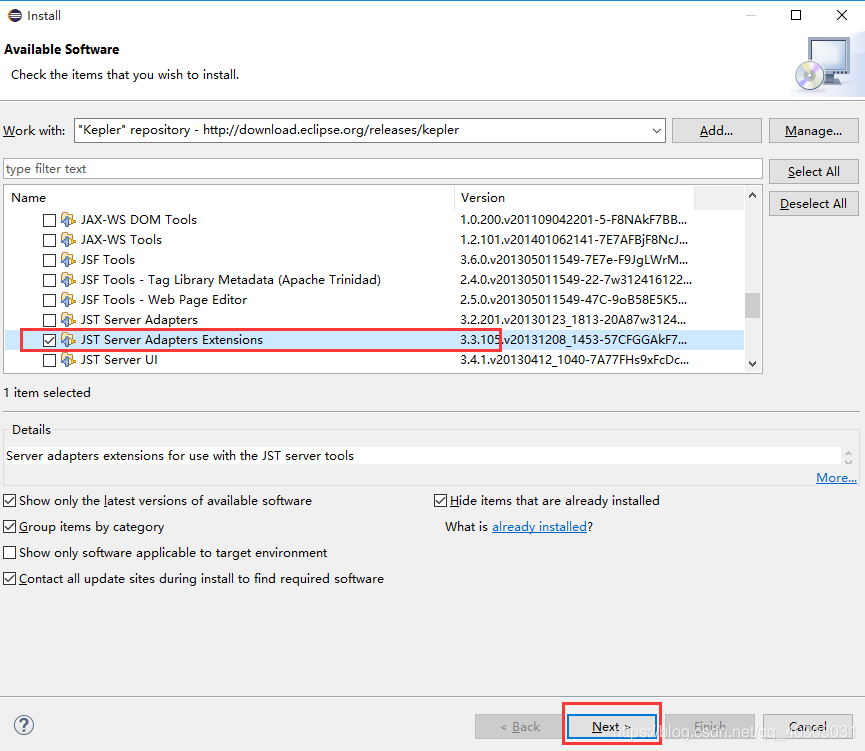Image resolution: width=865 pixels, height=751 pixels.
Task: Maximize the Install dialog window
Action: [796, 15]
